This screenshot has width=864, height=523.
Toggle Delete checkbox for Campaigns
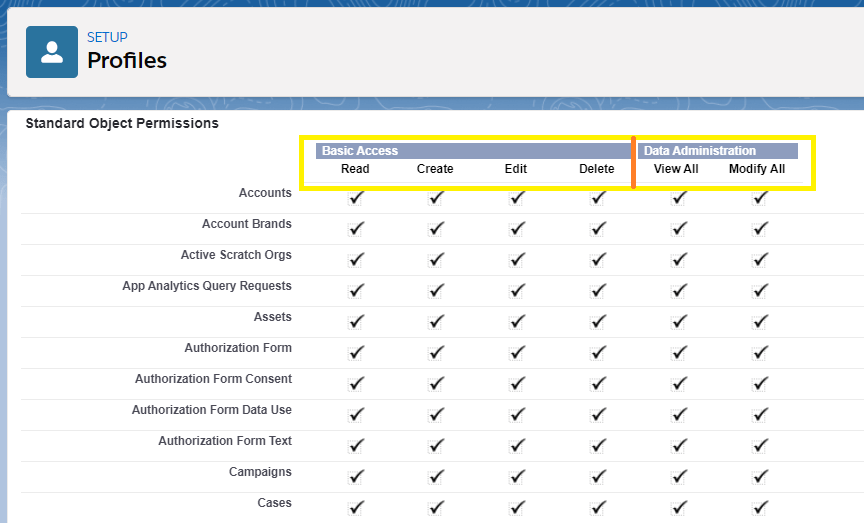(x=598, y=477)
